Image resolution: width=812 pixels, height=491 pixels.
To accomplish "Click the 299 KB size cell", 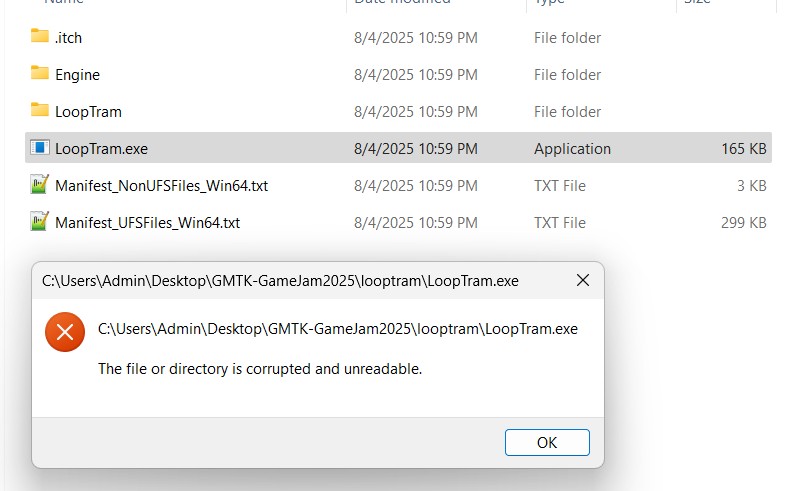I will pyautogui.click(x=743, y=223).
